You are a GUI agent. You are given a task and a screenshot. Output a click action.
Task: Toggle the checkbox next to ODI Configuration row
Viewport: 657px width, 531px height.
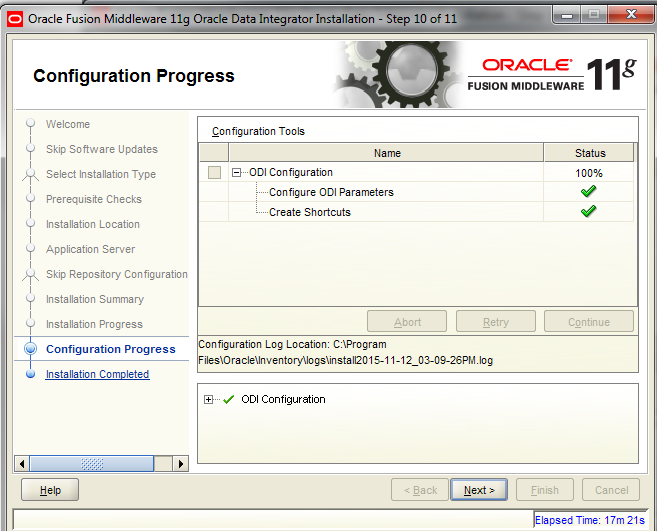tap(214, 172)
